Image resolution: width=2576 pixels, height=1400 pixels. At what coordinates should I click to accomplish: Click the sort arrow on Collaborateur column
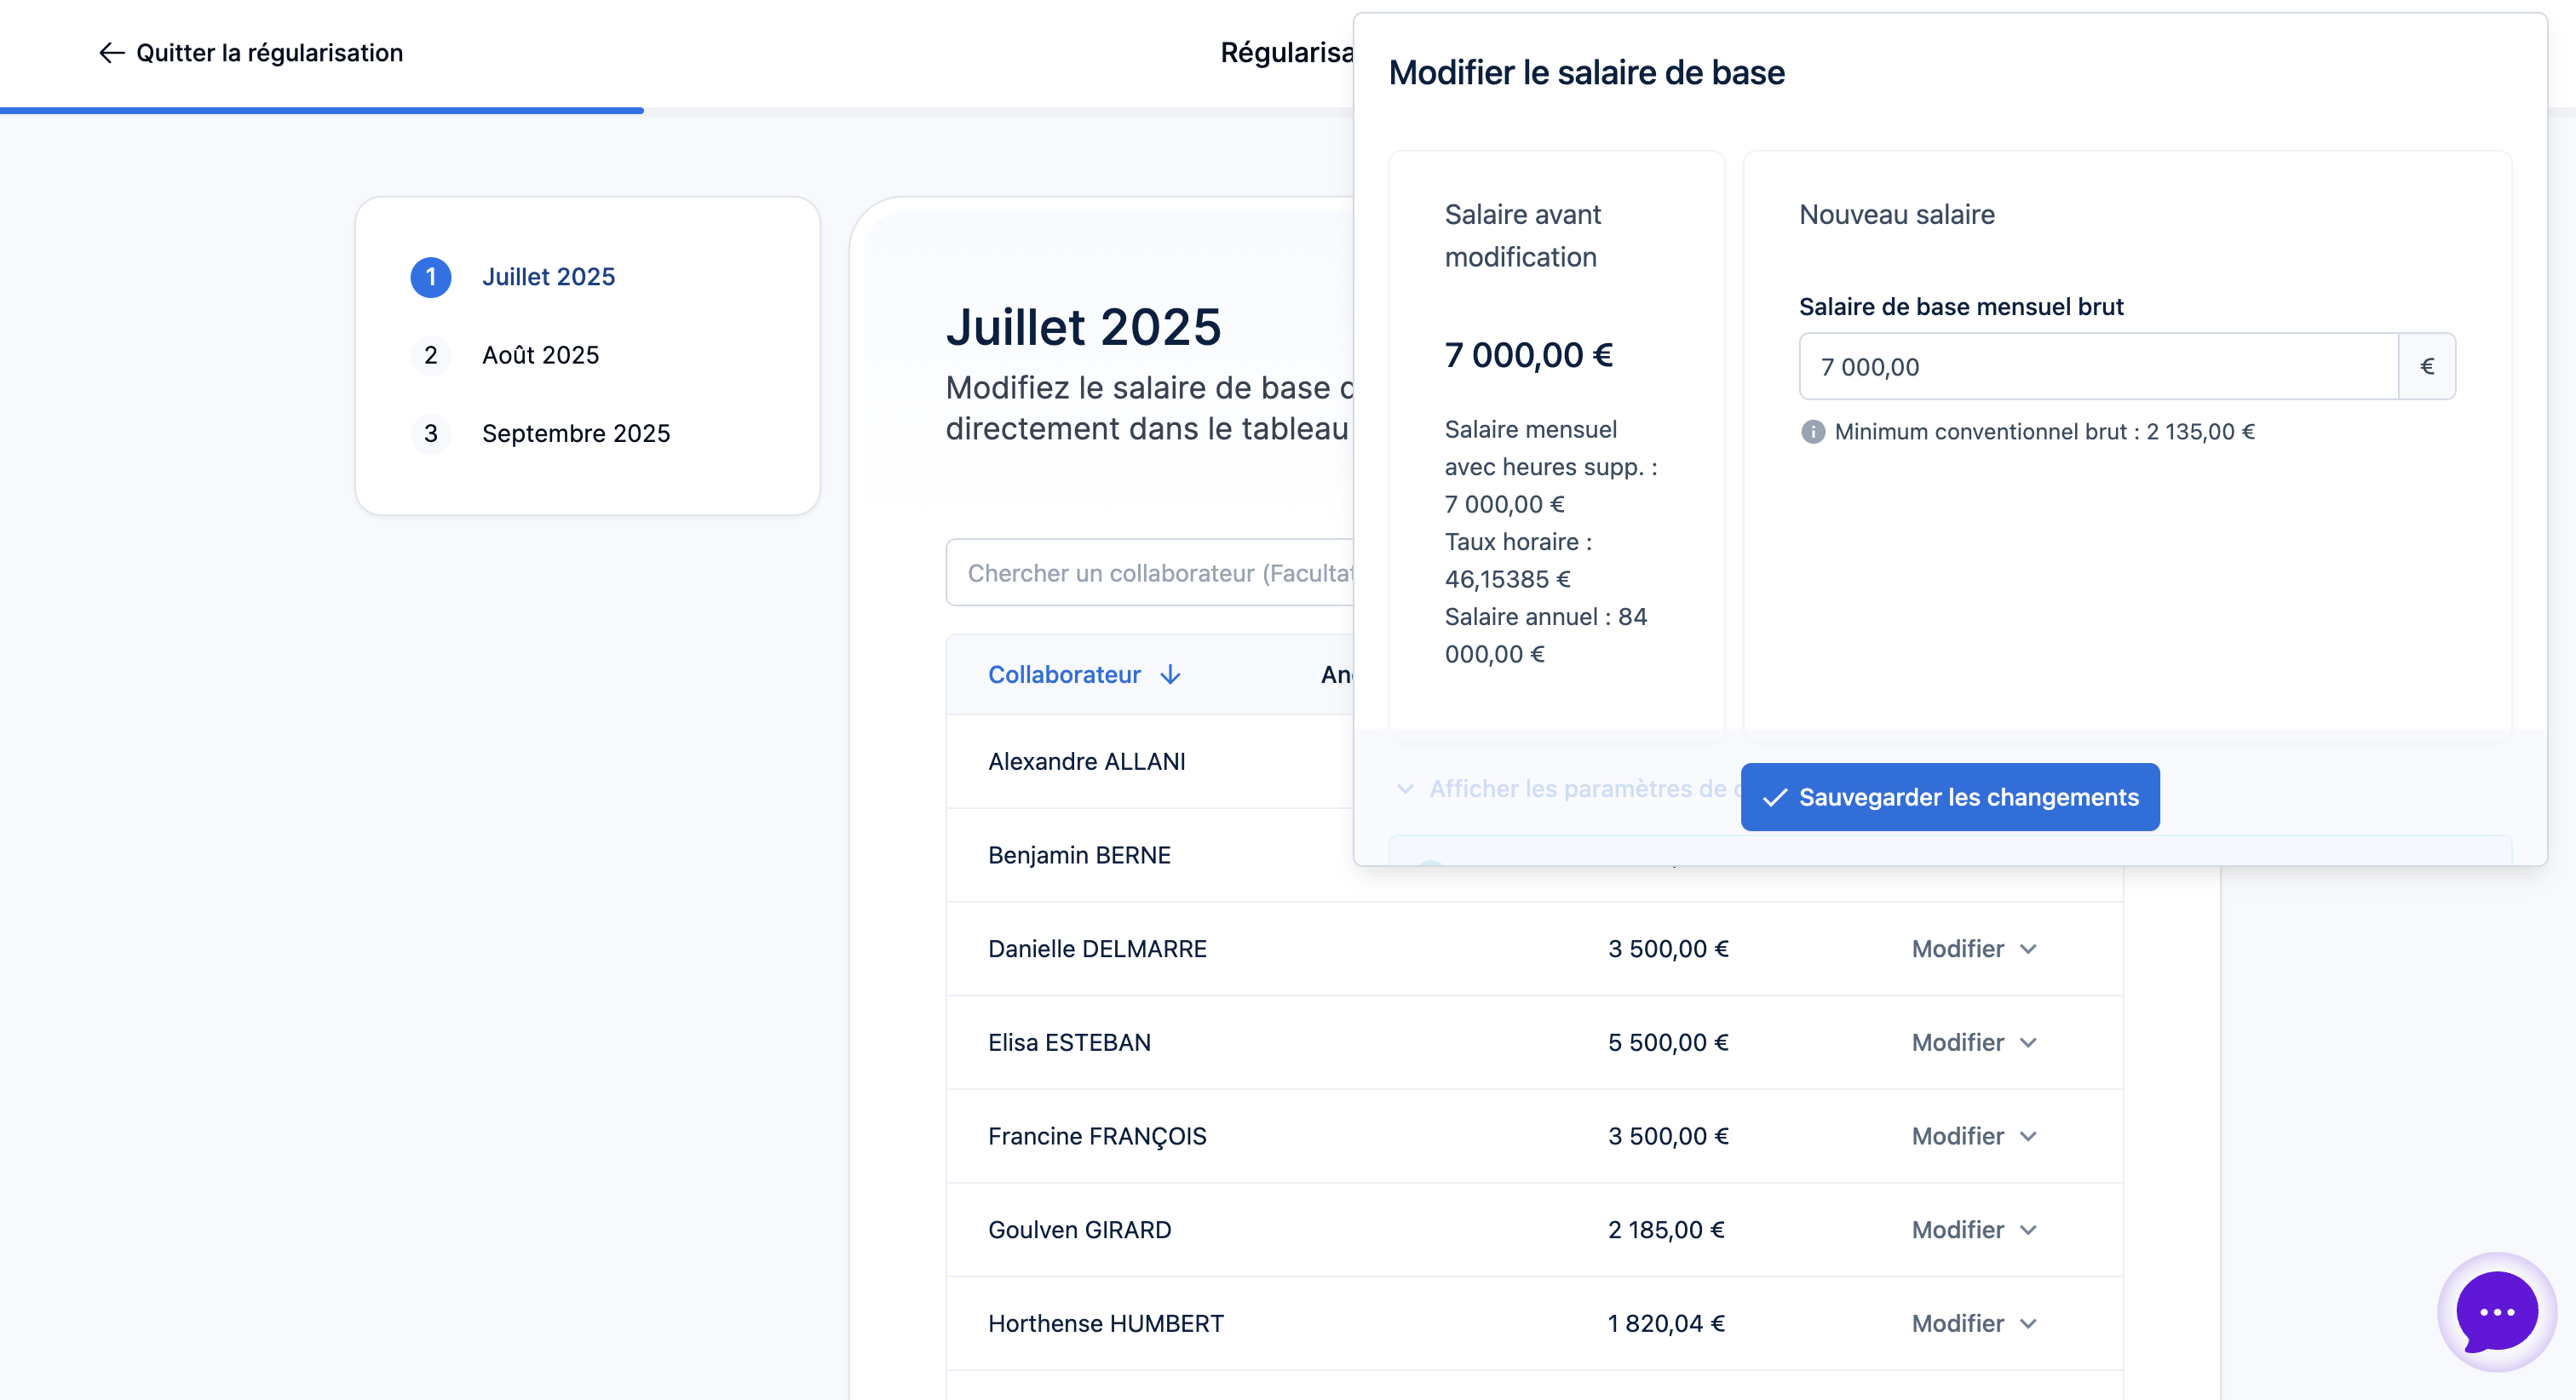[1170, 675]
